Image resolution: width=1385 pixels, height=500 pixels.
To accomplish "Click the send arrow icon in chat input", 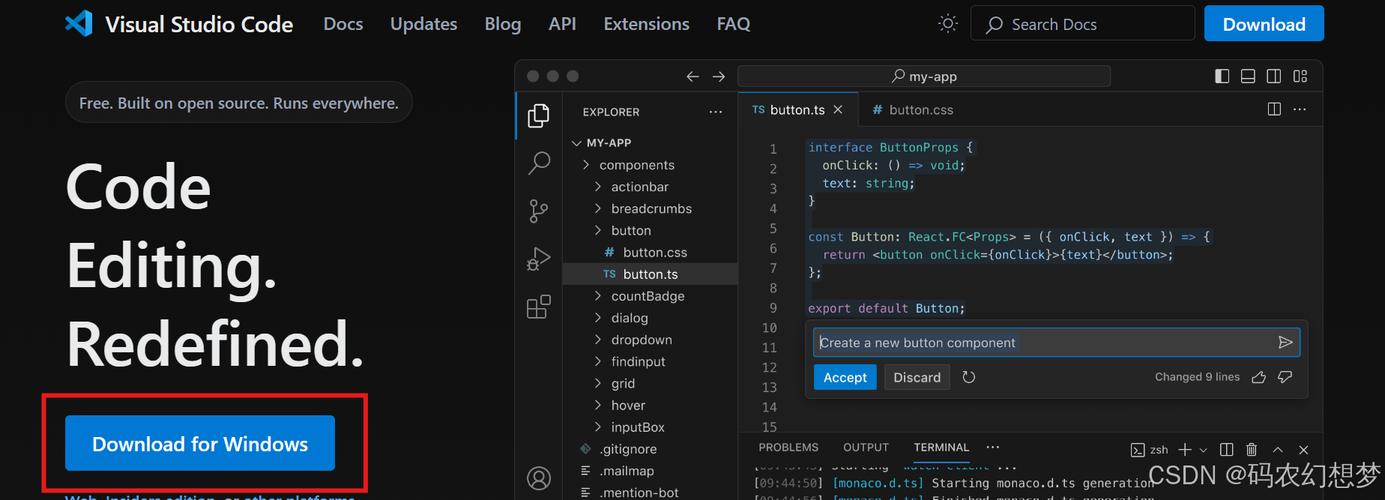I will click(1286, 342).
